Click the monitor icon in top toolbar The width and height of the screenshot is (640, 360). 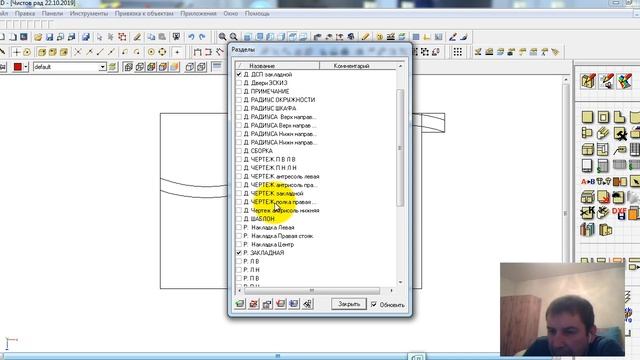point(176,37)
